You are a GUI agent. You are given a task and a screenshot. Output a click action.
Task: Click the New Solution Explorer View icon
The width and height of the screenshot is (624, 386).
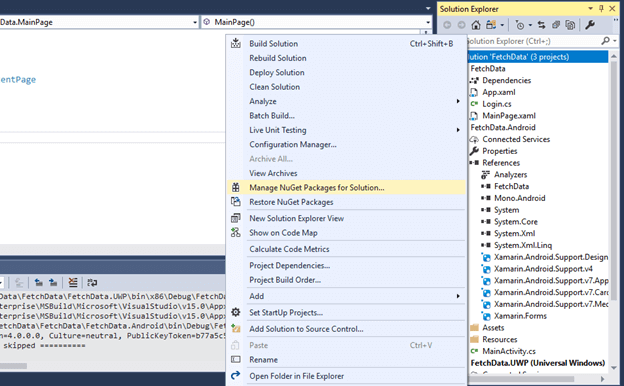[236, 218]
